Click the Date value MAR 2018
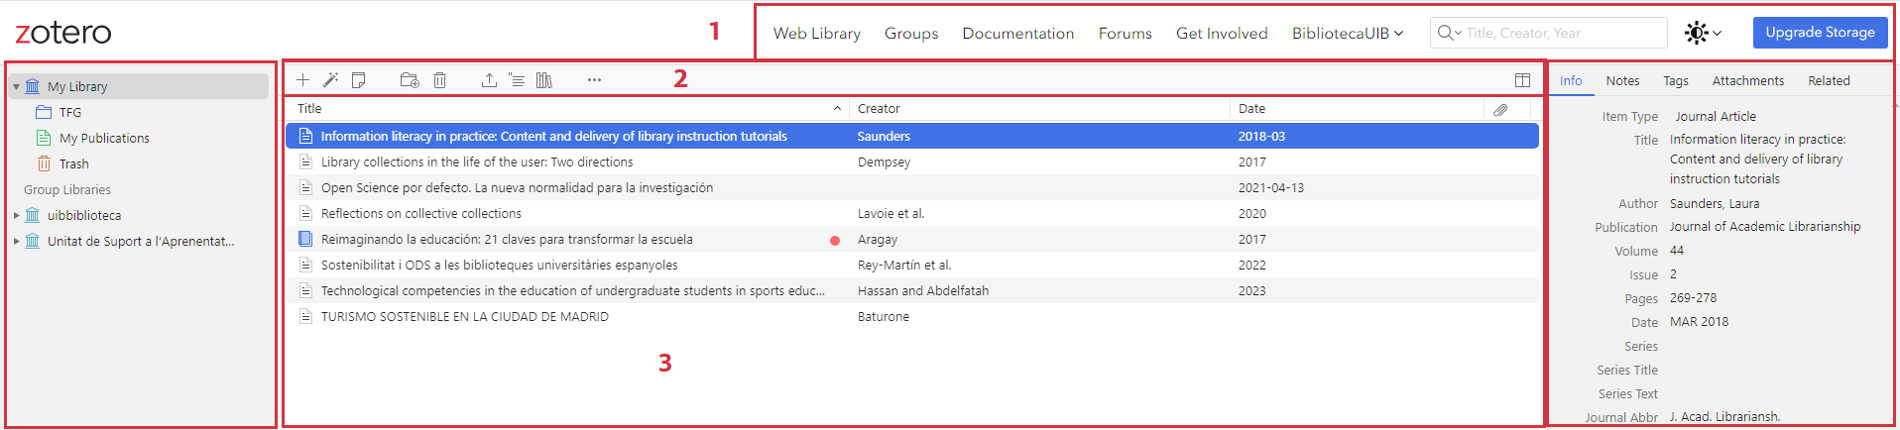 (1699, 322)
